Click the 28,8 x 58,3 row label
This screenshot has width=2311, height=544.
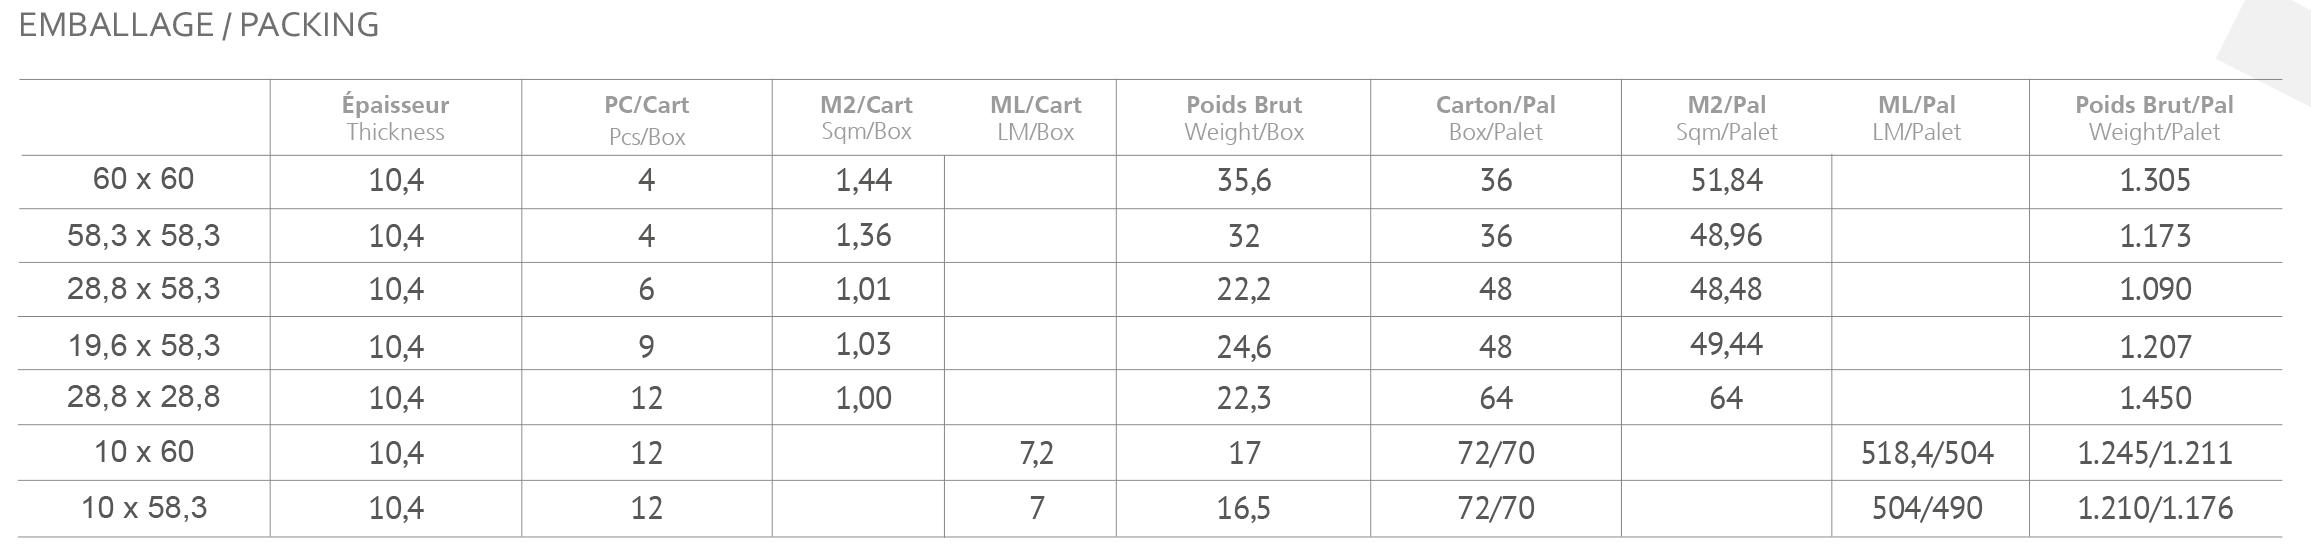point(143,289)
